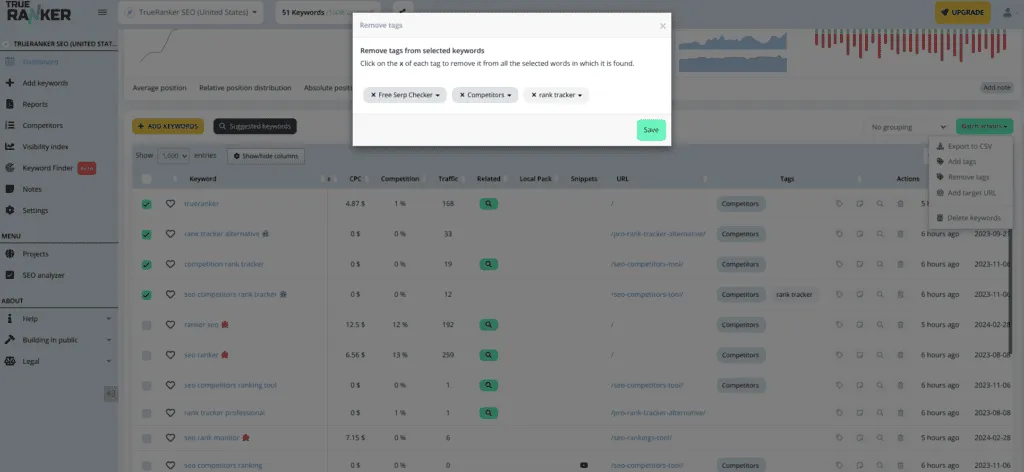Screen dimensions: 1024x472
Task: Click trash icon in the ranker seo row
Action: coord(900,324)
